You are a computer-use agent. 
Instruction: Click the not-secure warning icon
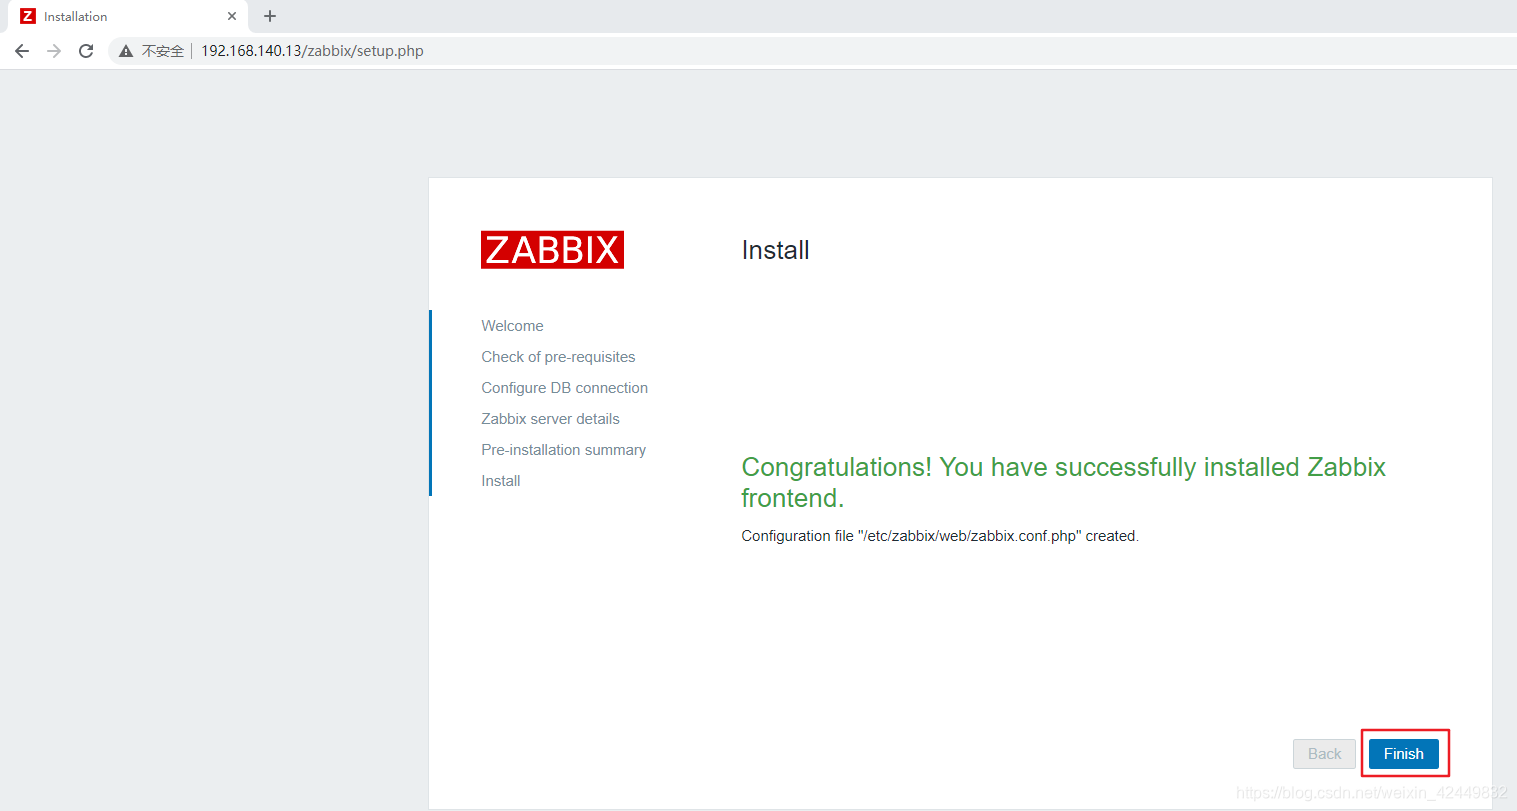[x=126, y=51]
